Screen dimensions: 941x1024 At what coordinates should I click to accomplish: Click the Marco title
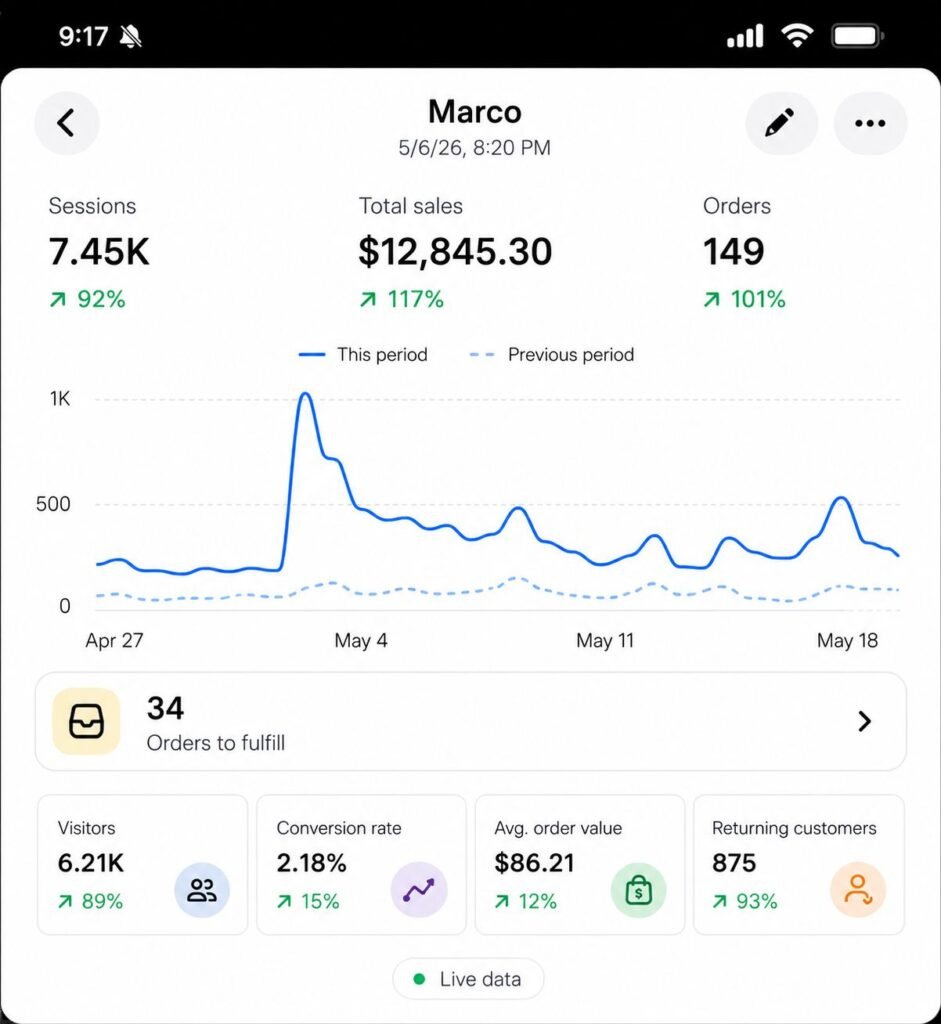pos(475,112)
